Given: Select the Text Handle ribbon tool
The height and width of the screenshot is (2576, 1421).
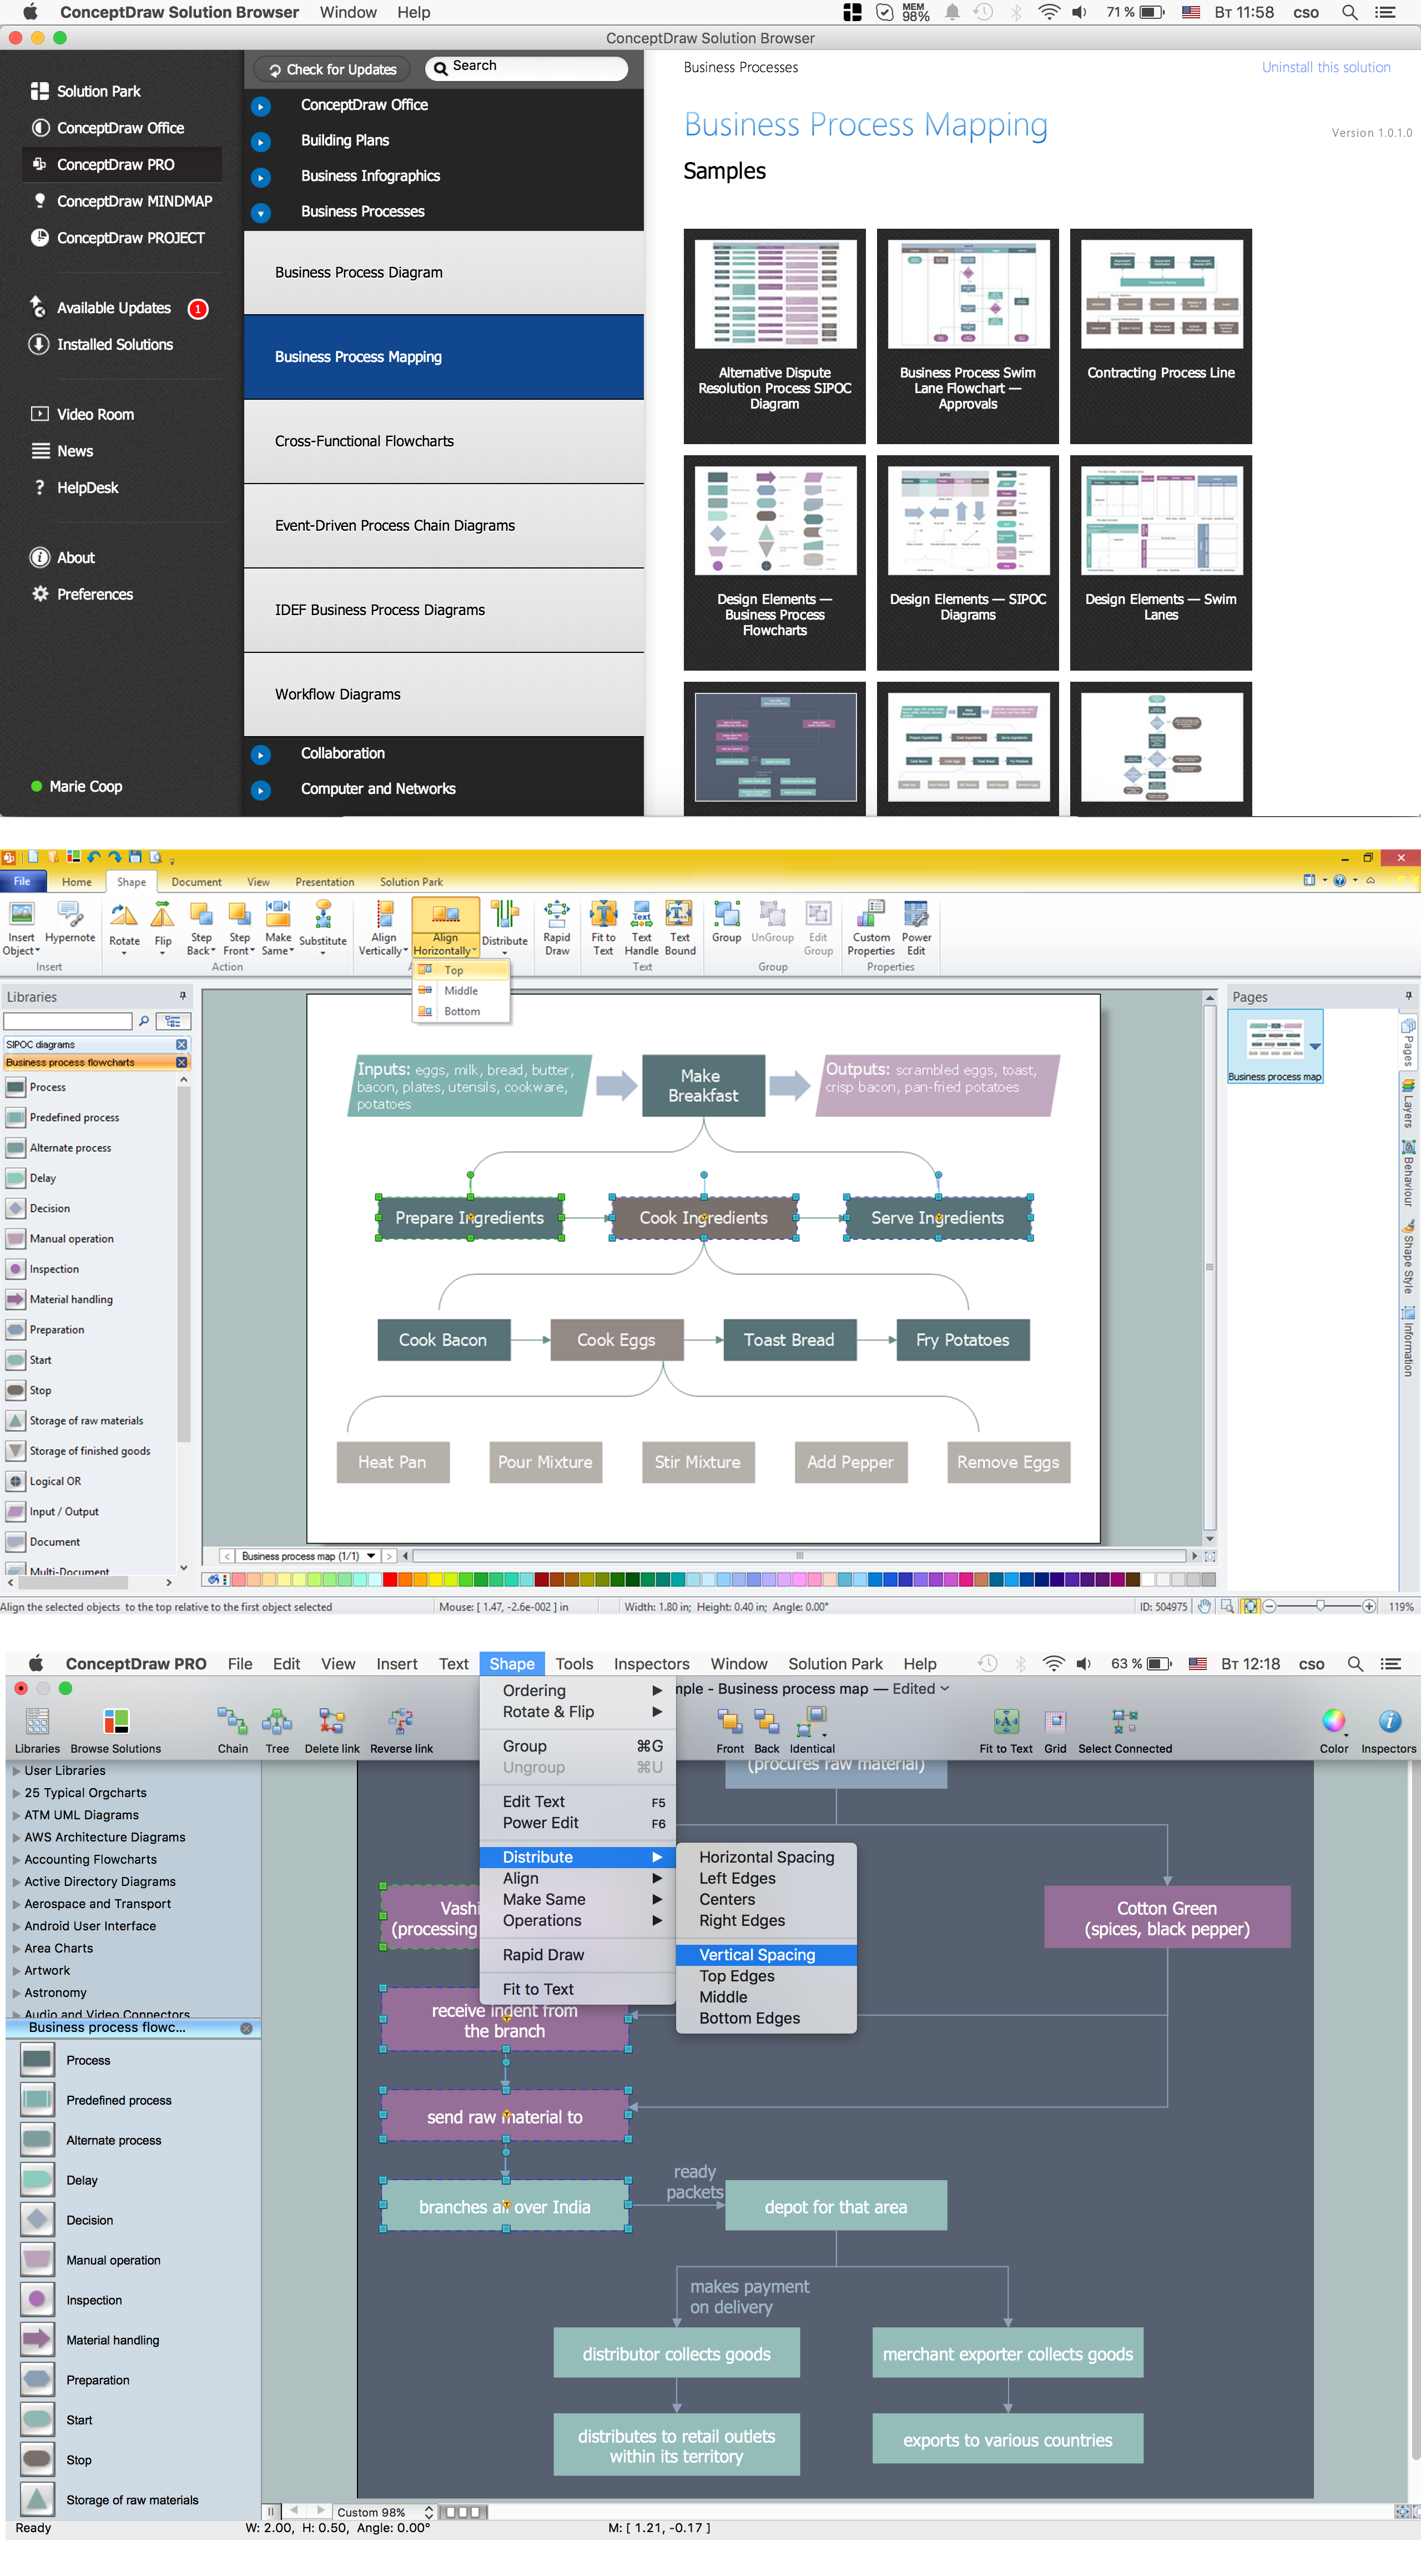Looking at the screenshot, I should click(641, 927).
